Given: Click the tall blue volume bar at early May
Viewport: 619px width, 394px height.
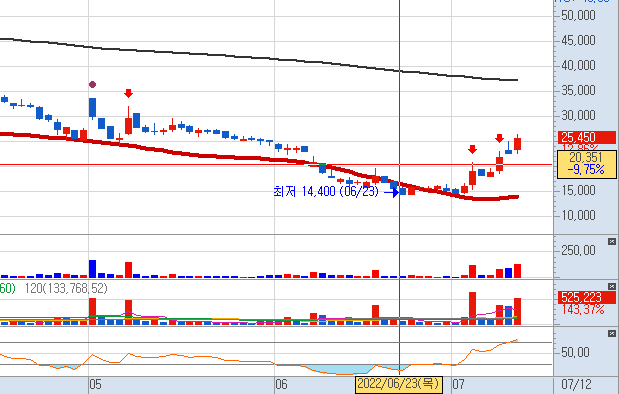Looking at the screenshot, I should coord(92,269).
